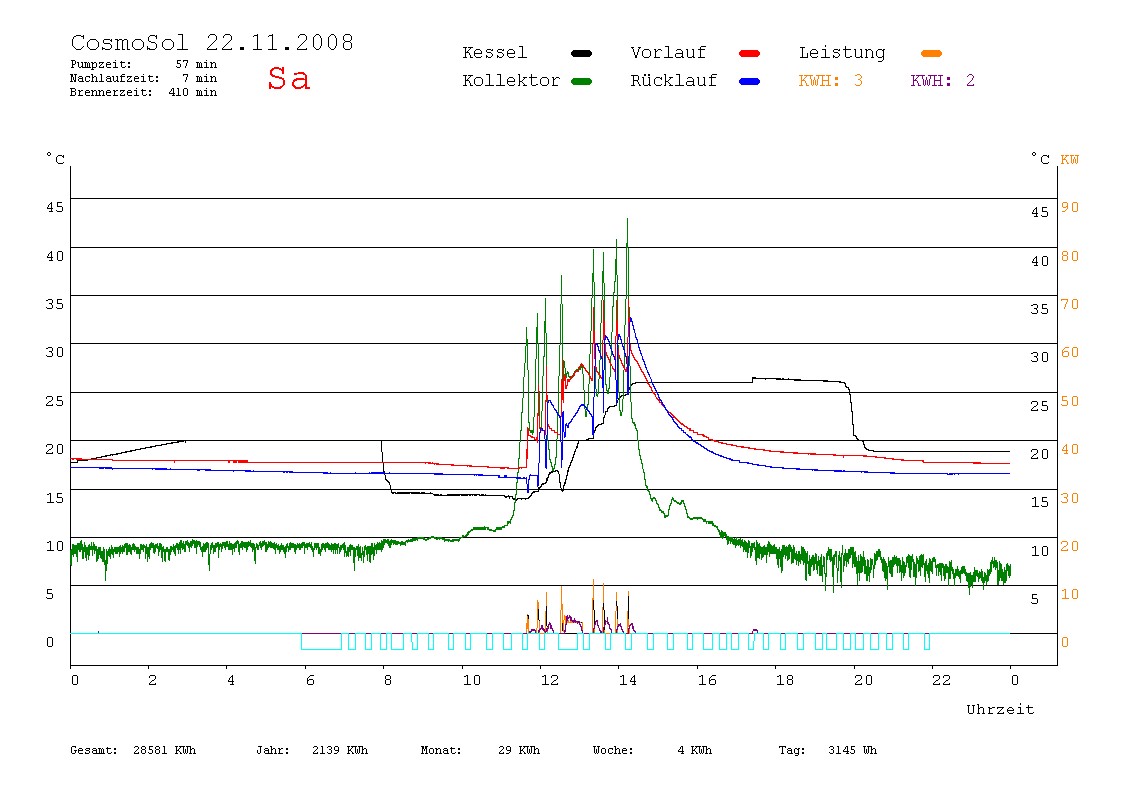1148x812 pixels.
Task: Click the "Uhrzeit" time axis label
Action: point(1000,709)
